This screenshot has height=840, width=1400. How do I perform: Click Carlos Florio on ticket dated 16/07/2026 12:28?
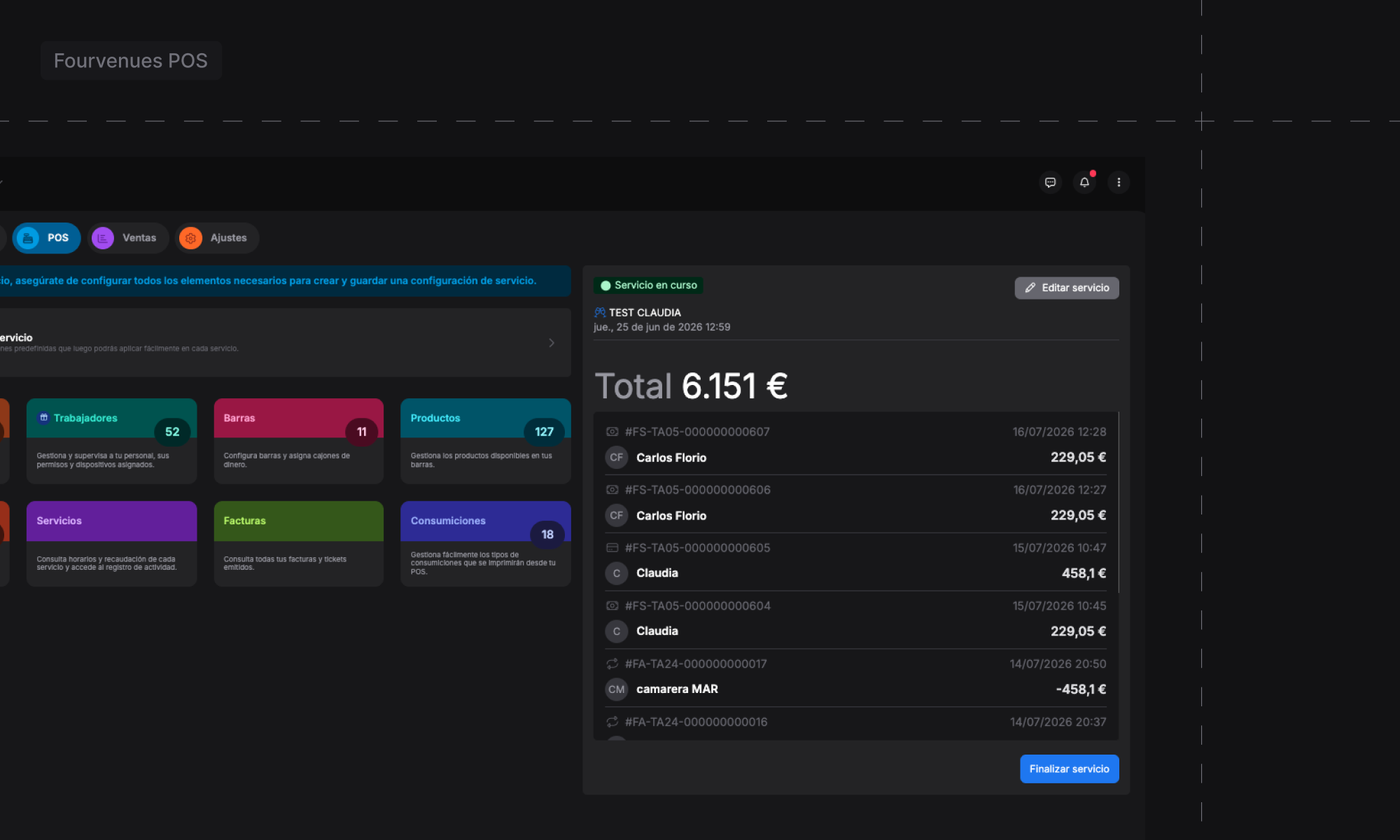pyautogui.click(x=671, y=458)
